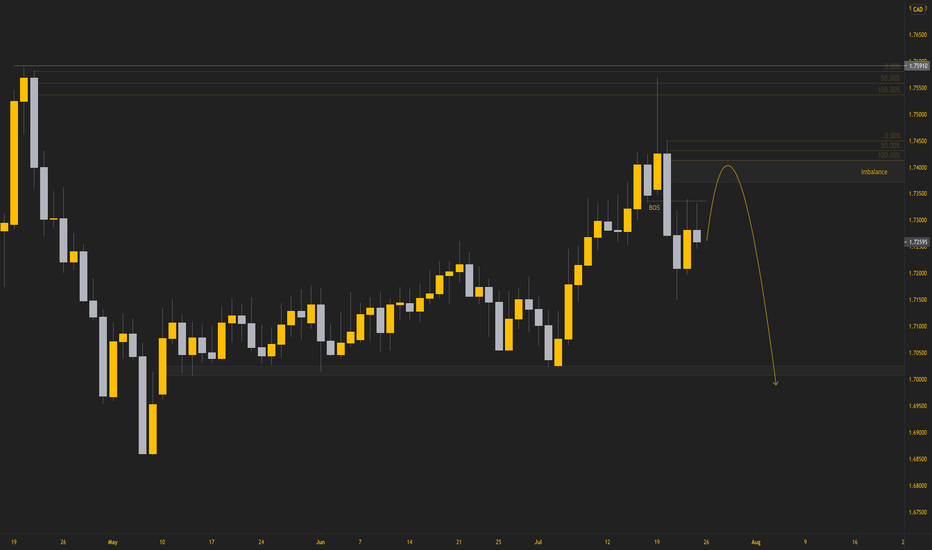Viewport: 932px width, 550px height.
Task: Select the Imbalance text annotation
Action: pos(874,172)
